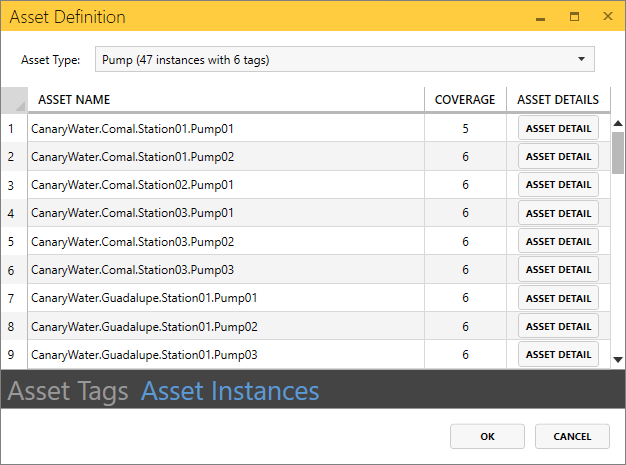Open Asset Detail for Comal.Station01.Pump02
This screenshot has width=626, height=465.
tap(558, 156)
